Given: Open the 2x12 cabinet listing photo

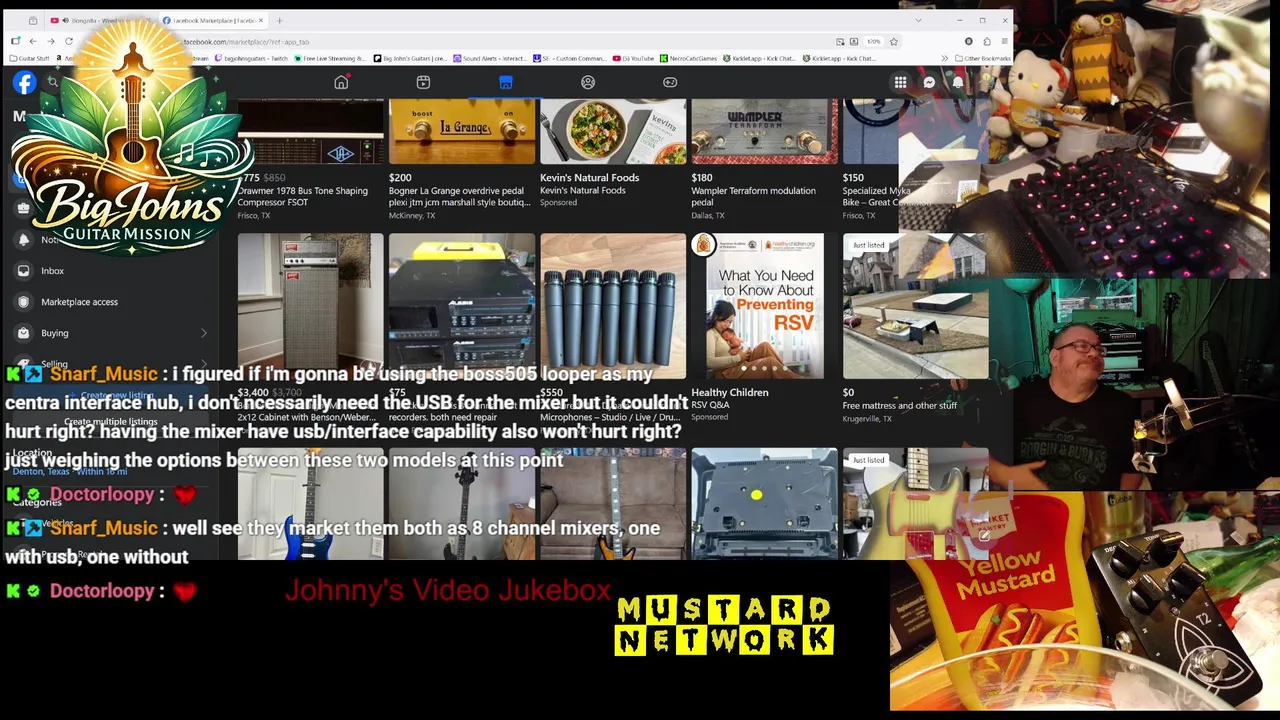Looking at the screenshot, I should [x=310, y=306].
